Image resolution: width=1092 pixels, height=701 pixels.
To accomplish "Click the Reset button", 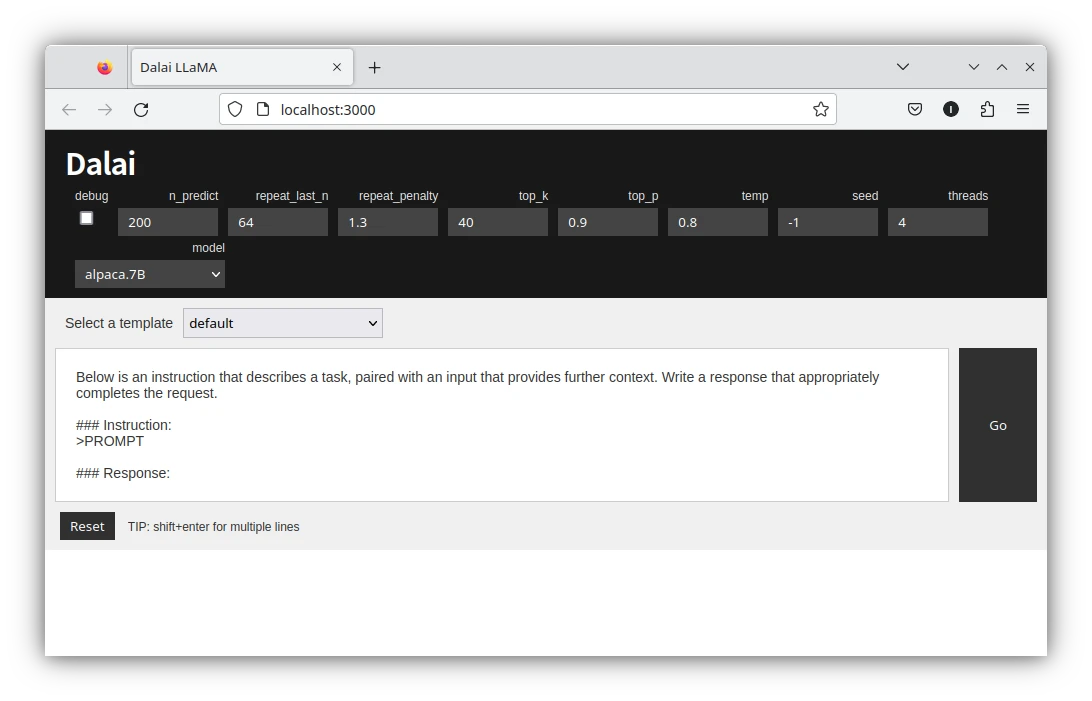I will pos(87,526).
